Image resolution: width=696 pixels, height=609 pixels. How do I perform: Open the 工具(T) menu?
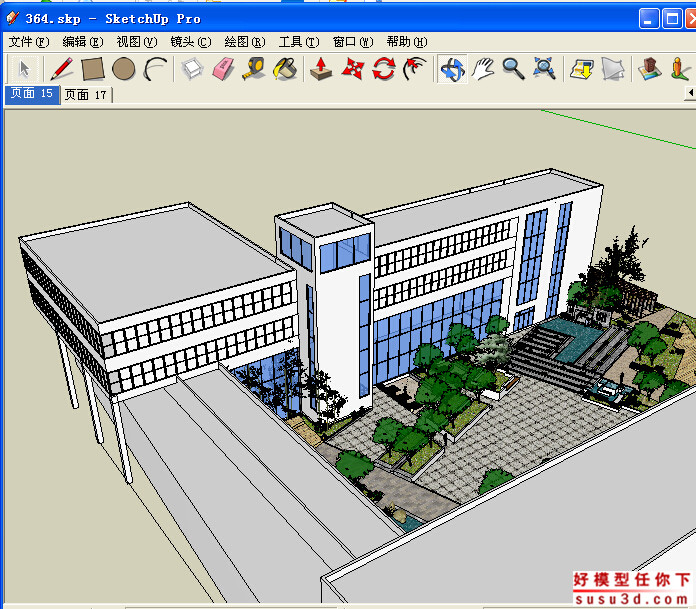coord(299,42)
